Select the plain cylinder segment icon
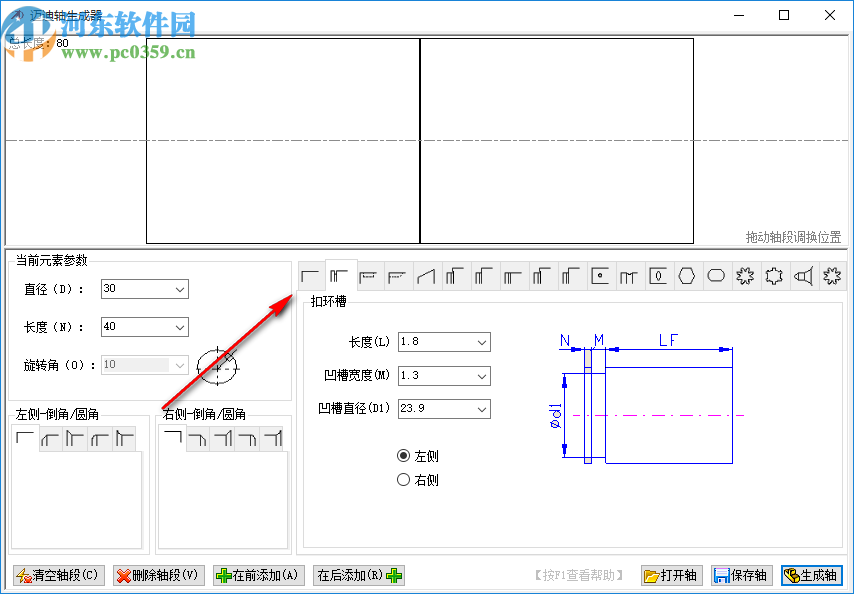This screenshot has height=594, width=854. point(310,275)
